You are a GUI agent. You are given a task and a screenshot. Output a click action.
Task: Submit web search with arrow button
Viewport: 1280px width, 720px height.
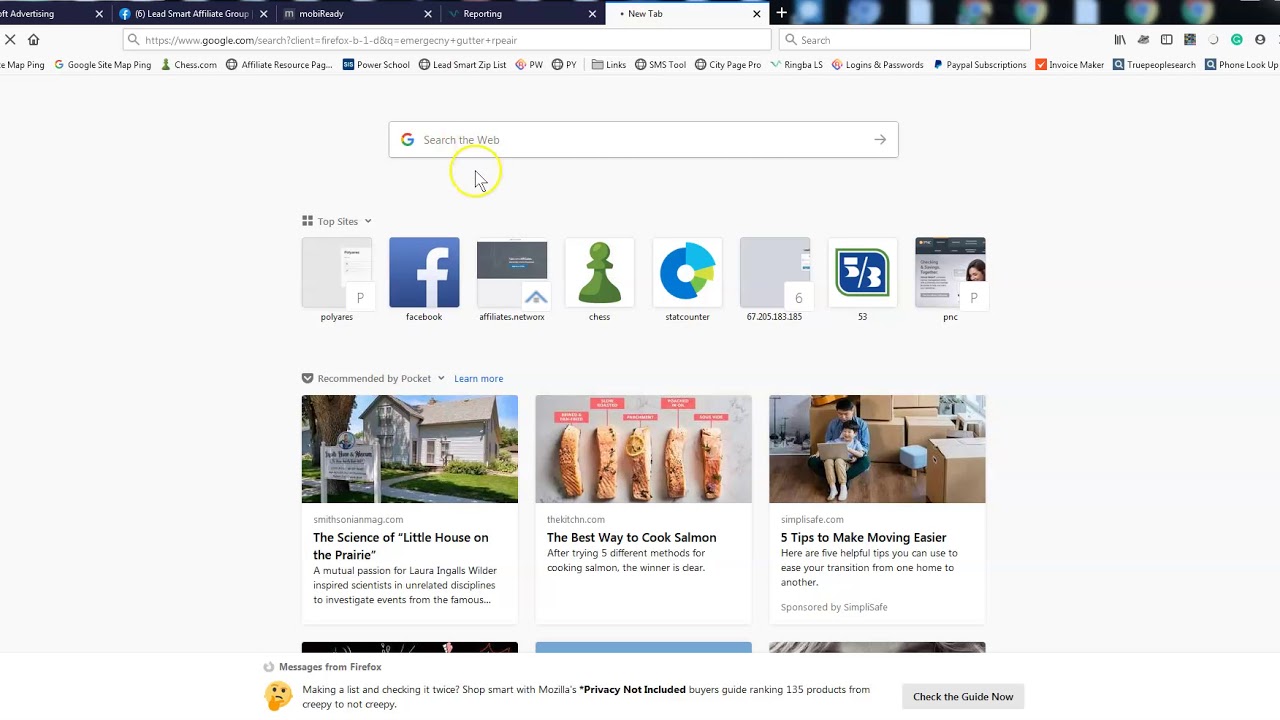[880, 140]
